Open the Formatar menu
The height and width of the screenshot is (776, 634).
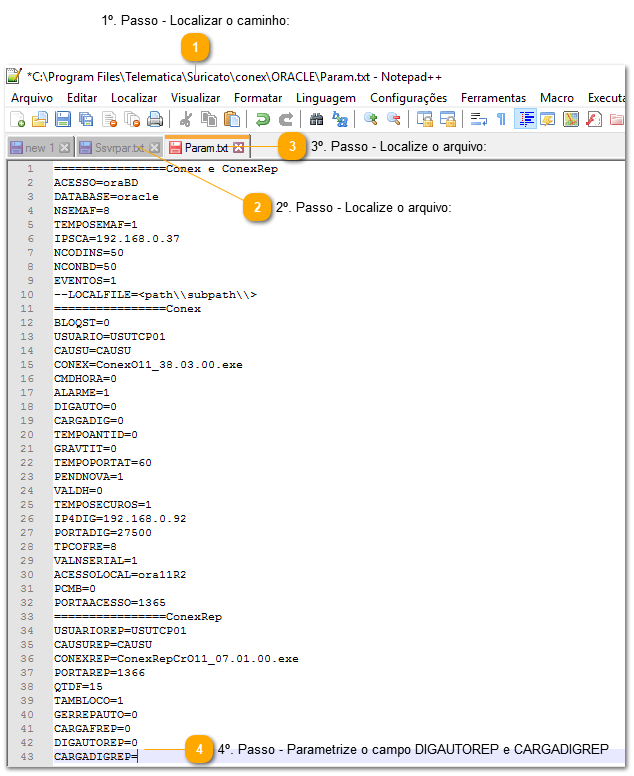pyautogui.click(x=258, y=98)
